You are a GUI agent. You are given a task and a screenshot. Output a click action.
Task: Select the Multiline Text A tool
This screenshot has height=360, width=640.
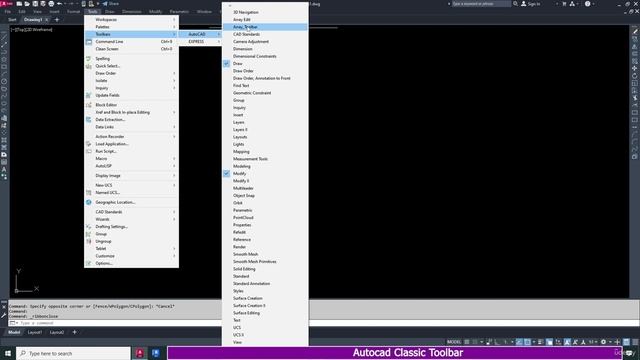(x=4, y=169)
